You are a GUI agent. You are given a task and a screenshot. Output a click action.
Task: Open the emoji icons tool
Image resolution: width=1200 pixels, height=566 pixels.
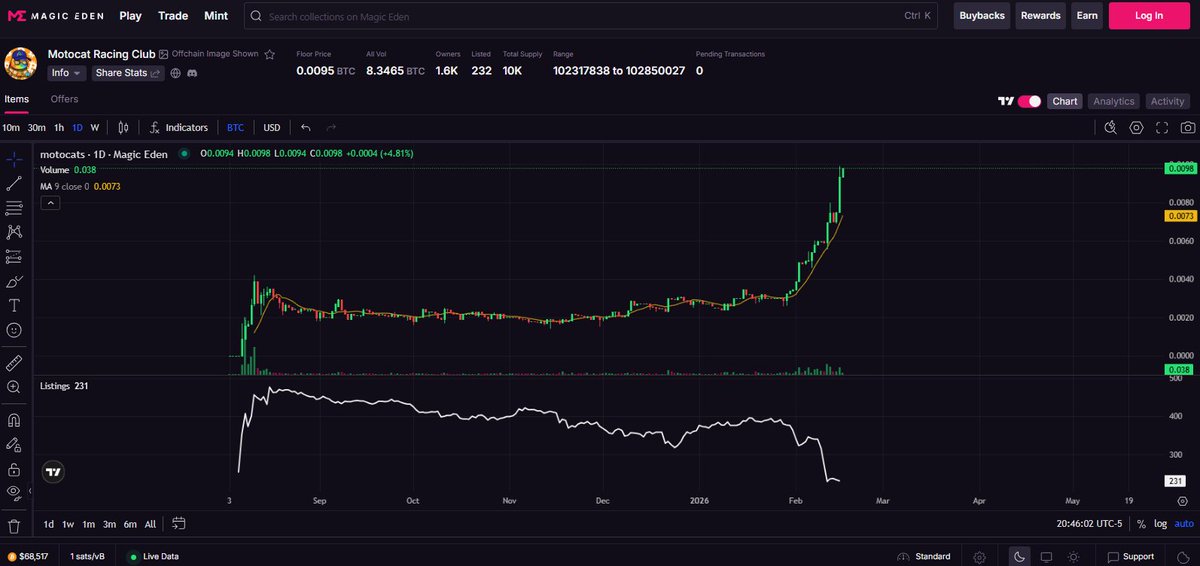(x=14, y=329)
